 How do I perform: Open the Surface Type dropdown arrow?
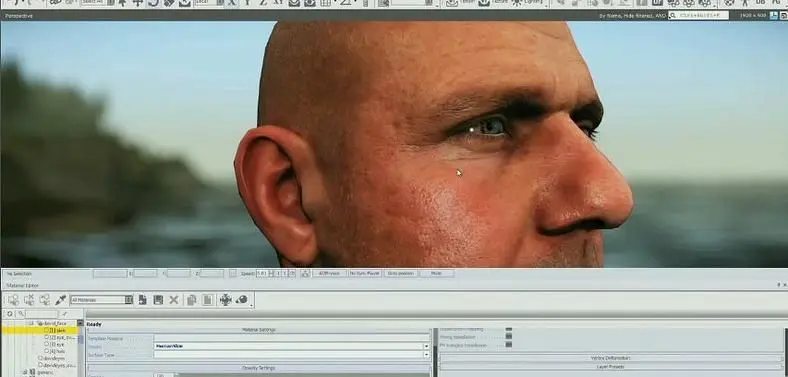(427, 354)
